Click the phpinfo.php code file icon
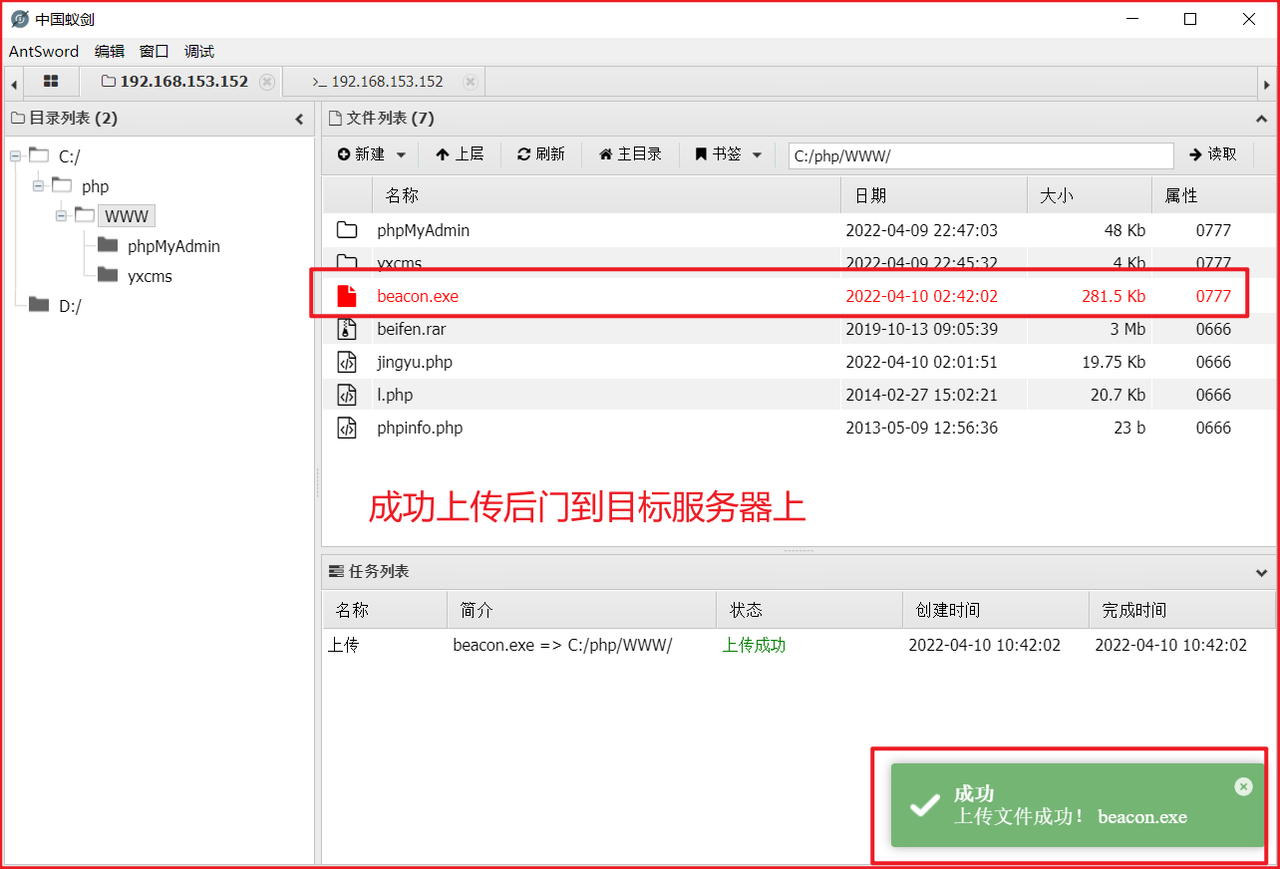This screenshot has width=1280, height=869. (347, 428)
